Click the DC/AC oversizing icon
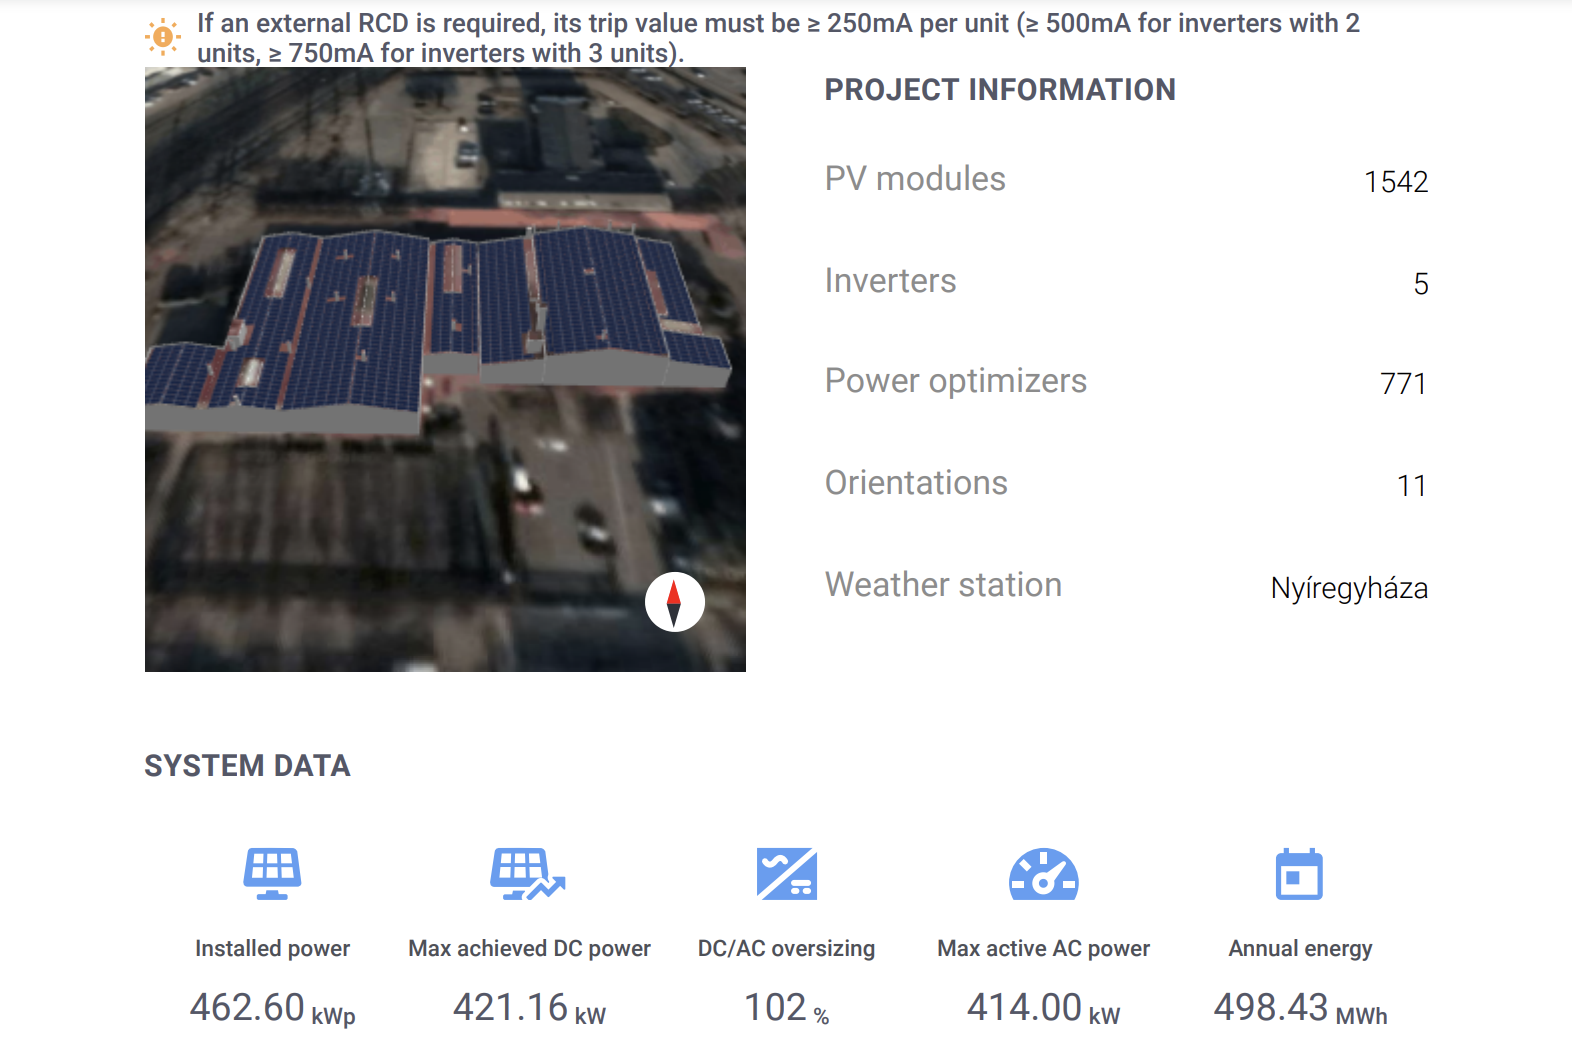The width and height of the screenshot is (1572, 1052). [x=787, y=874]
